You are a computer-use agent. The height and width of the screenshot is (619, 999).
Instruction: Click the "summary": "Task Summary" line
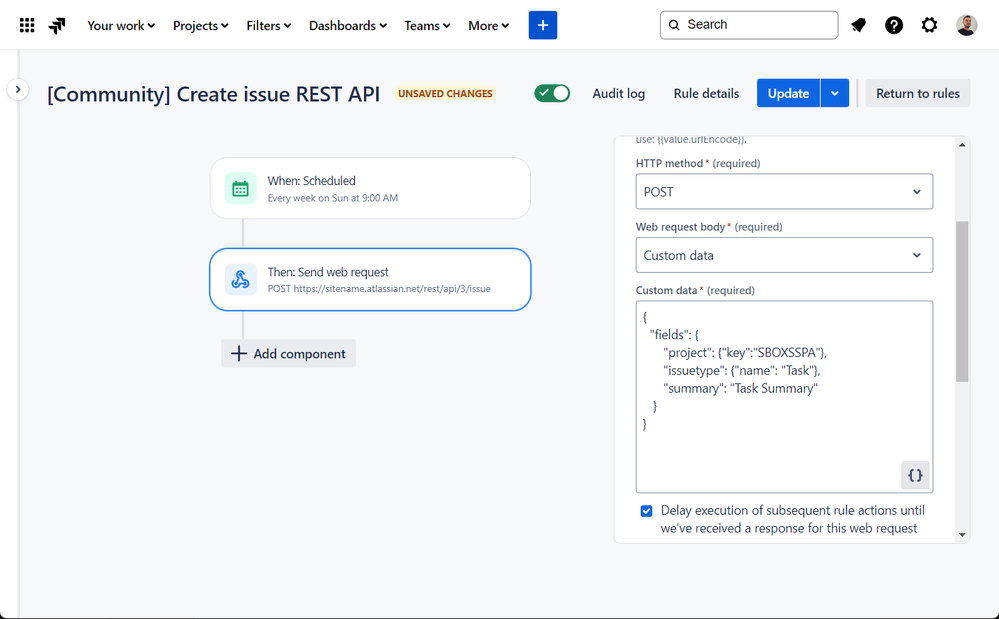point(740,388)
